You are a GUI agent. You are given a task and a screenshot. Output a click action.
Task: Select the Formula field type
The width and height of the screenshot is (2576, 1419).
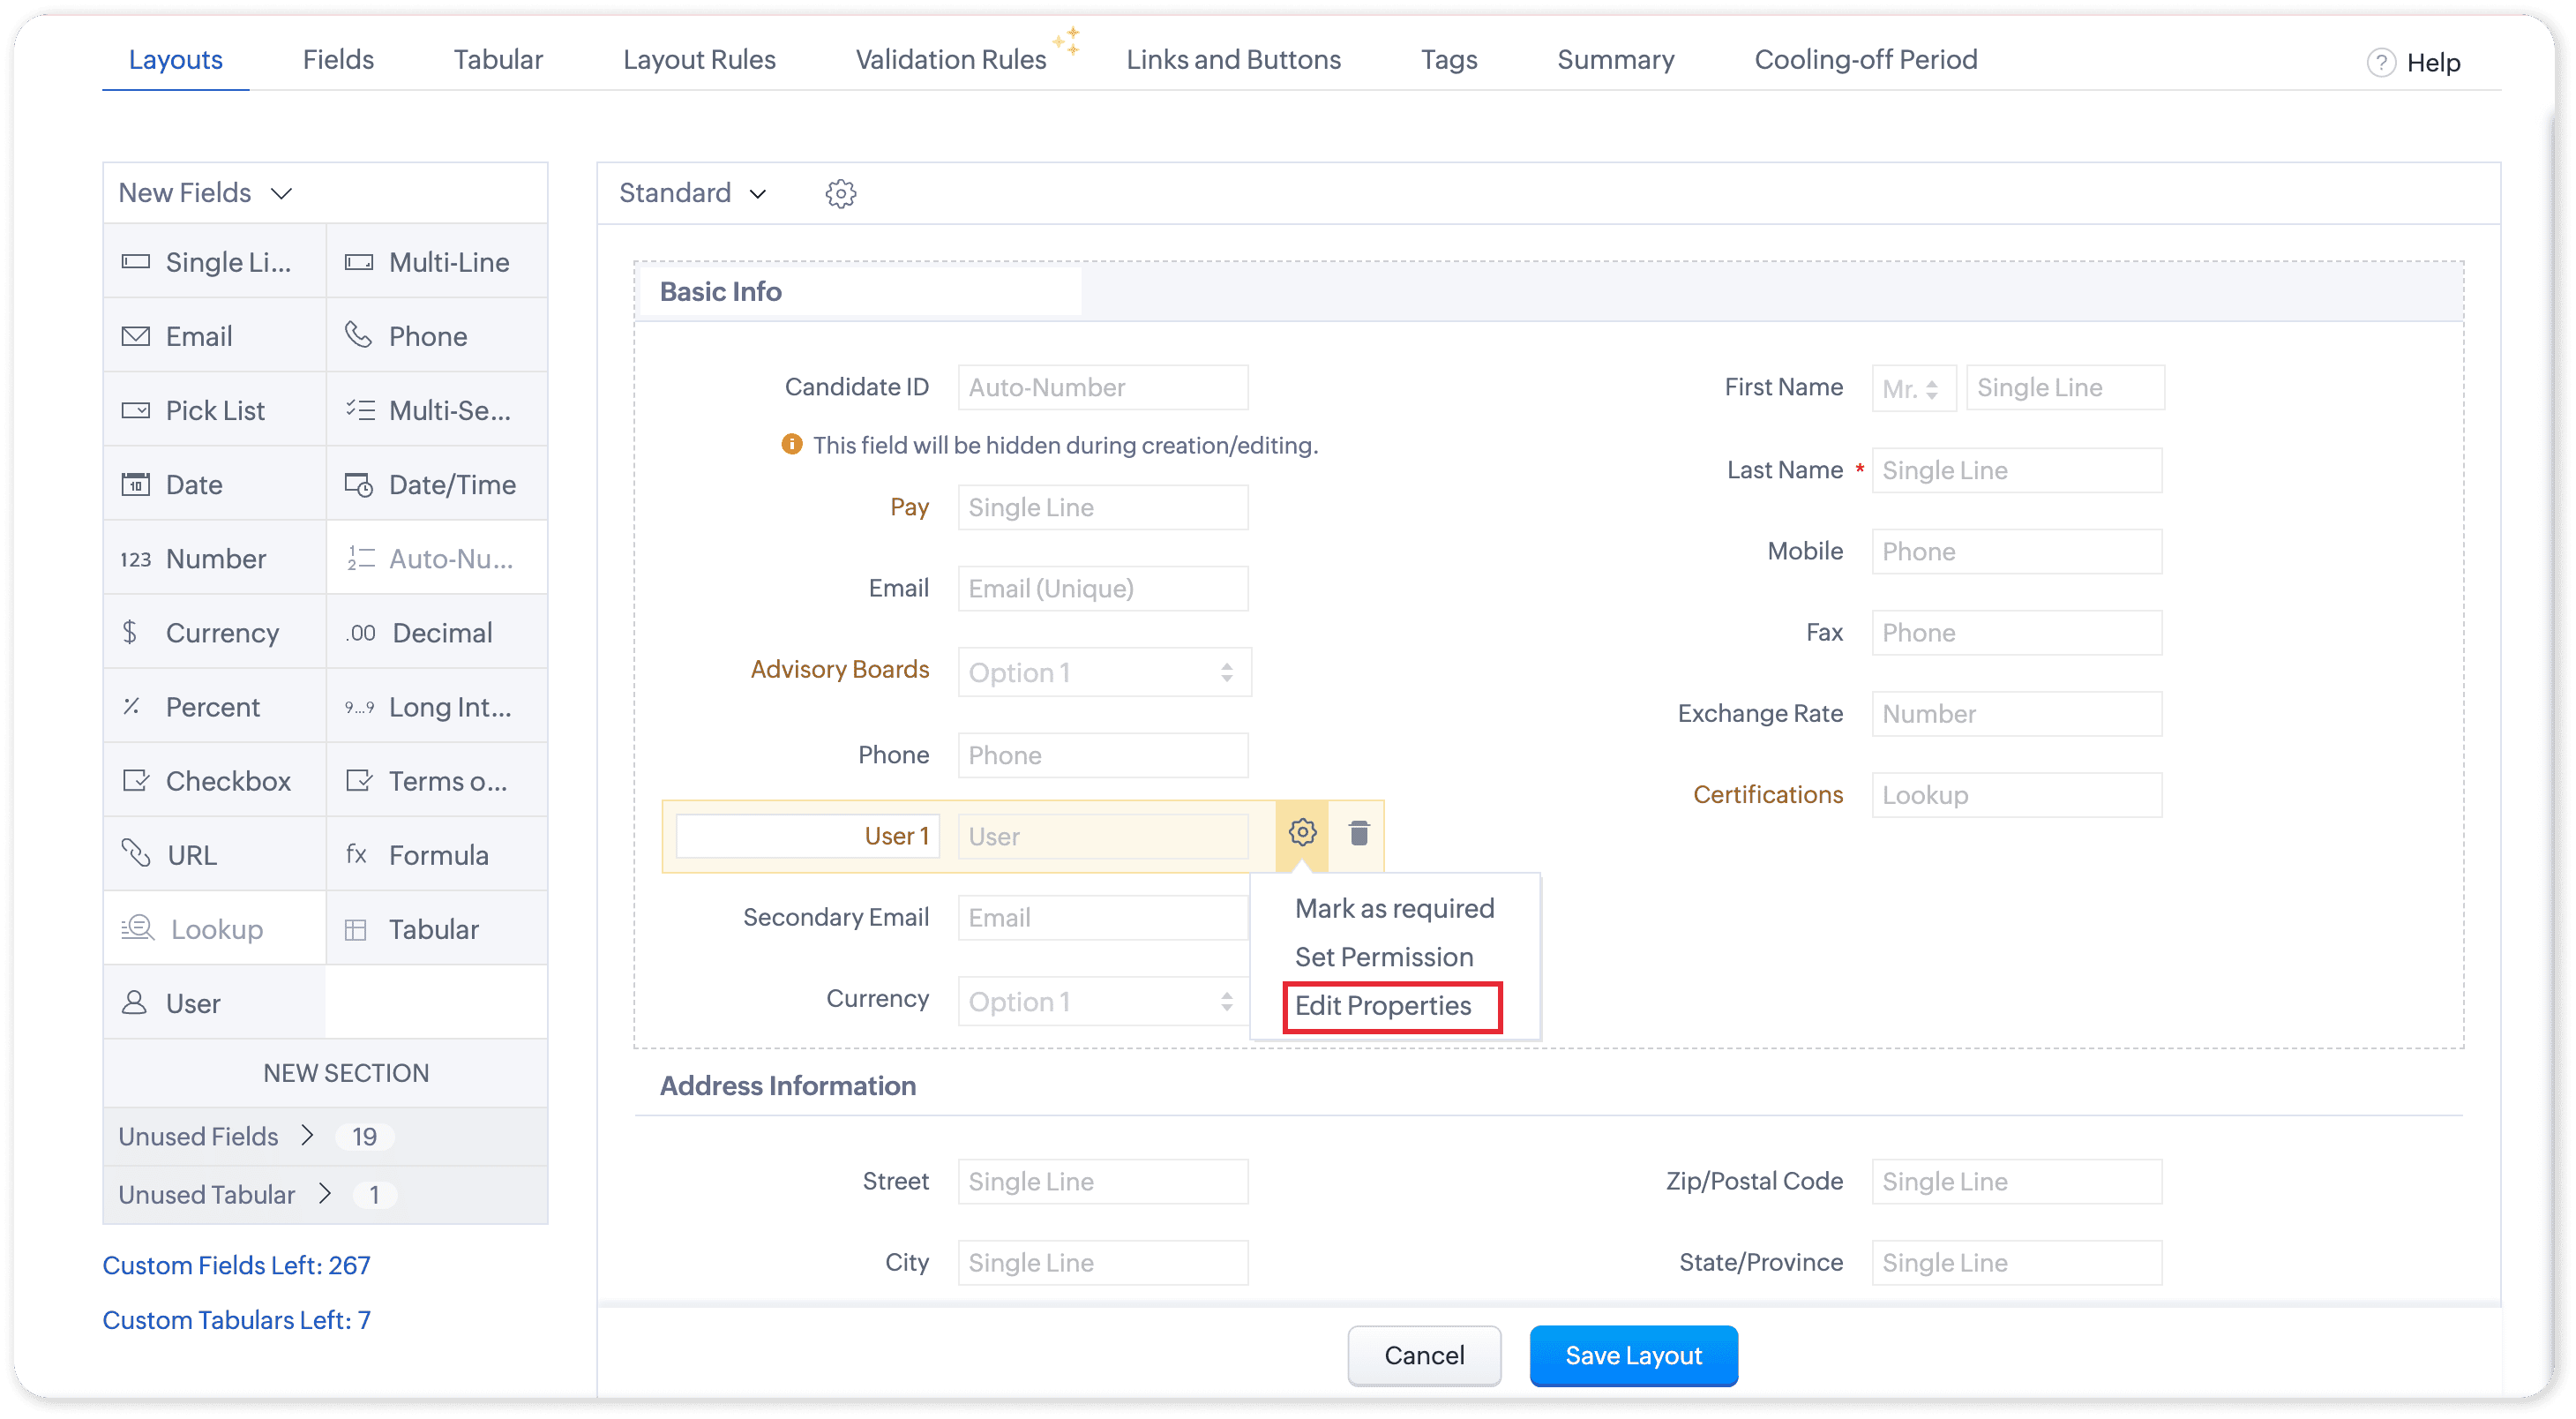[437, 855]
